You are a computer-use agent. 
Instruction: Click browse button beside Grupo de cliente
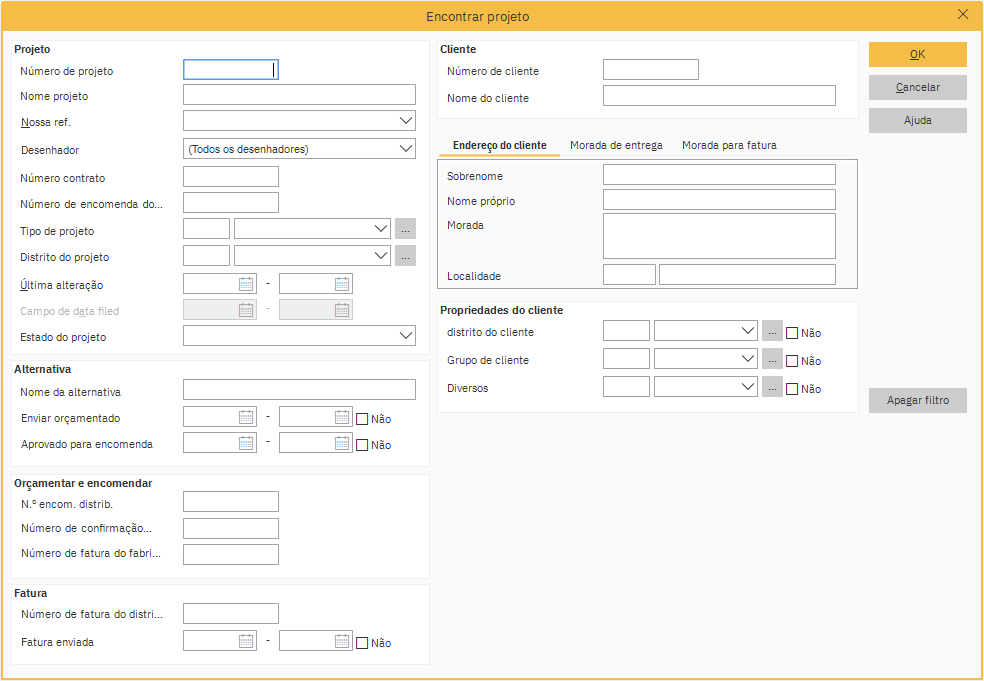coord(772,359)
